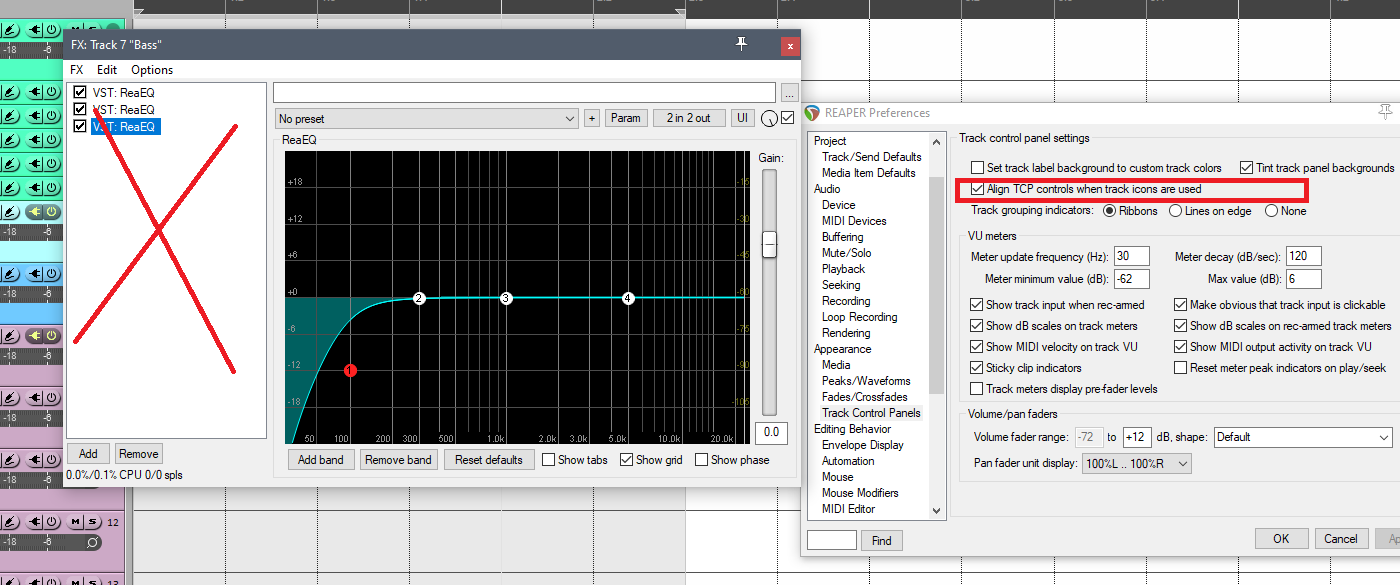1400x585 pixels.
Task: Click the yellow FX power icon on the green track
Action: (50, 212)
